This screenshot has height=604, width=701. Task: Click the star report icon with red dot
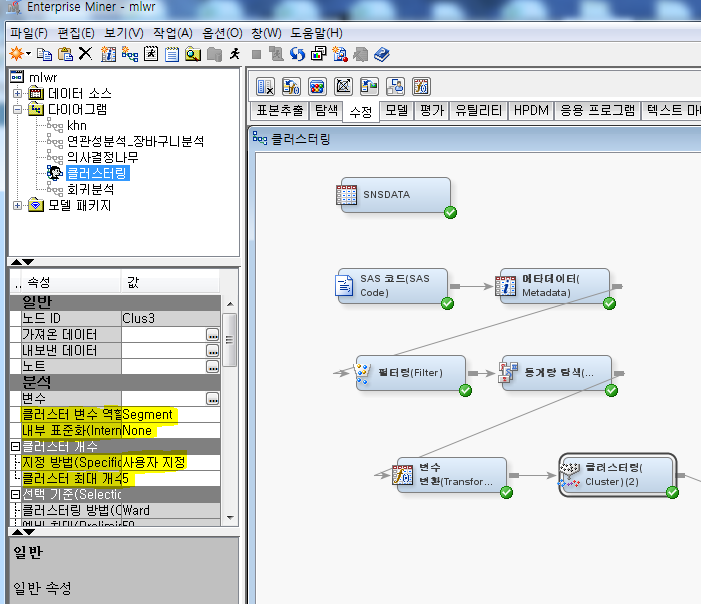(x=340, y=54)
